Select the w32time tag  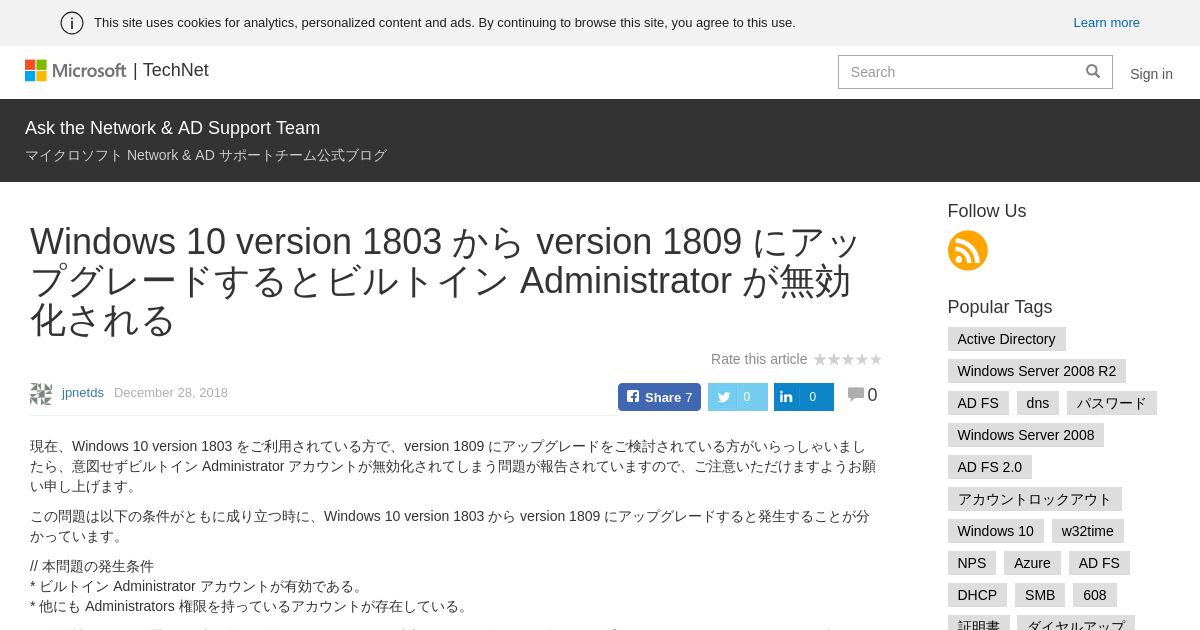(1088, 531)
